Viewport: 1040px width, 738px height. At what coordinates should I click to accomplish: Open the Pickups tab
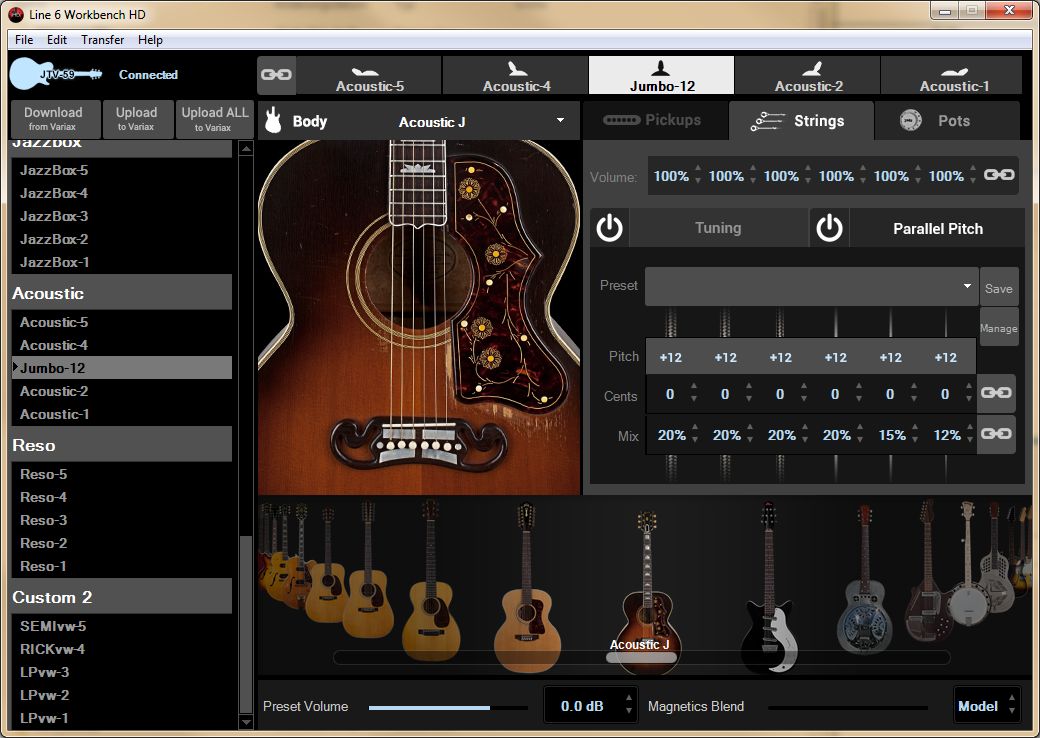(x=655, y=120)
